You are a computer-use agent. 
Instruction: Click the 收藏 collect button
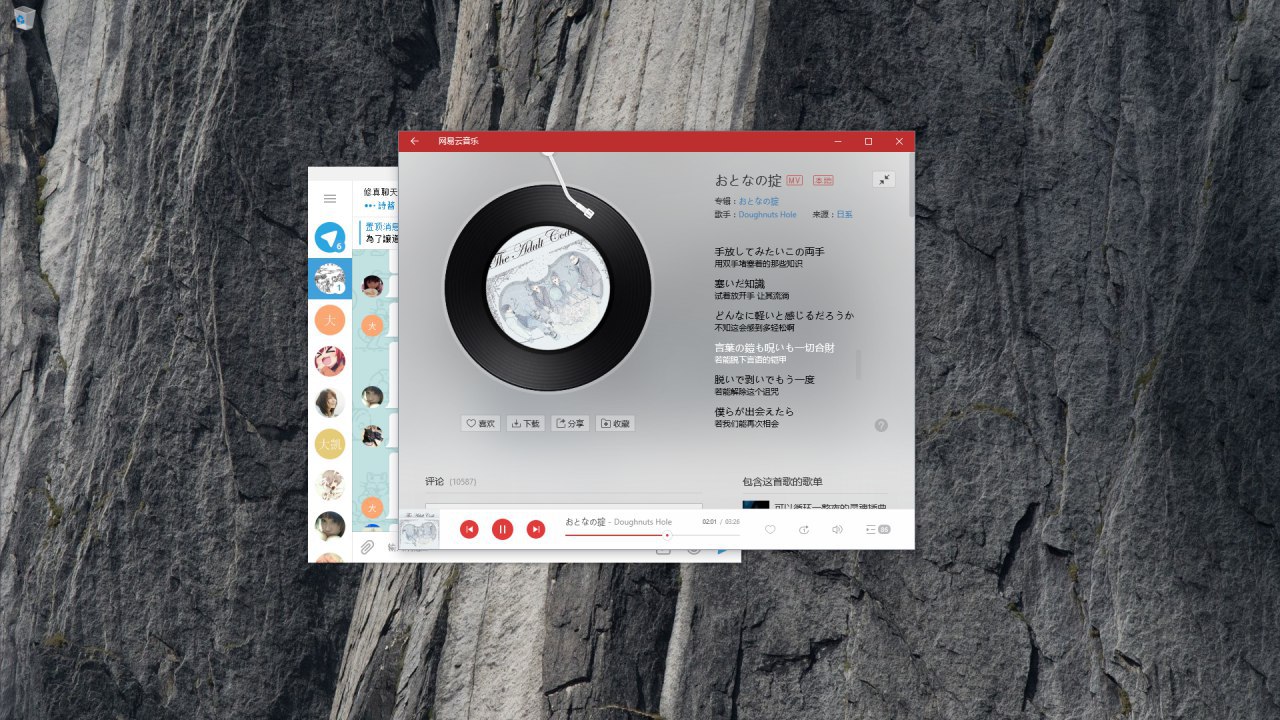coord(615,424)
